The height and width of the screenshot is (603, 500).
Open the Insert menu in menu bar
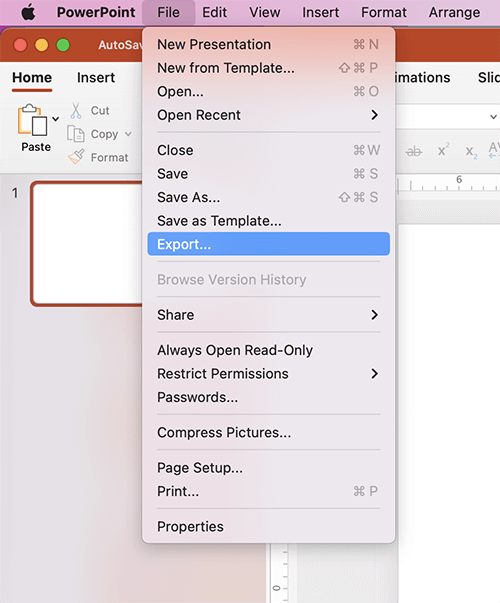point(320,12)
